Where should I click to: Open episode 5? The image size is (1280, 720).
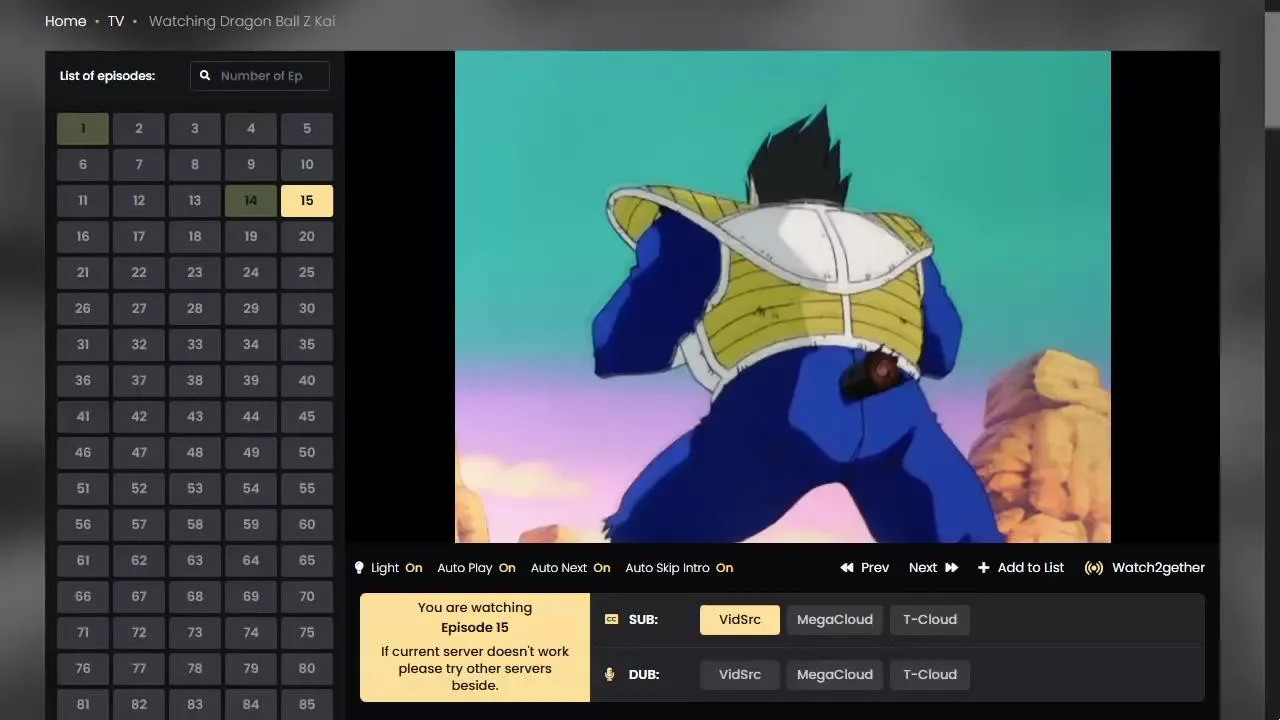click(307, 129)
